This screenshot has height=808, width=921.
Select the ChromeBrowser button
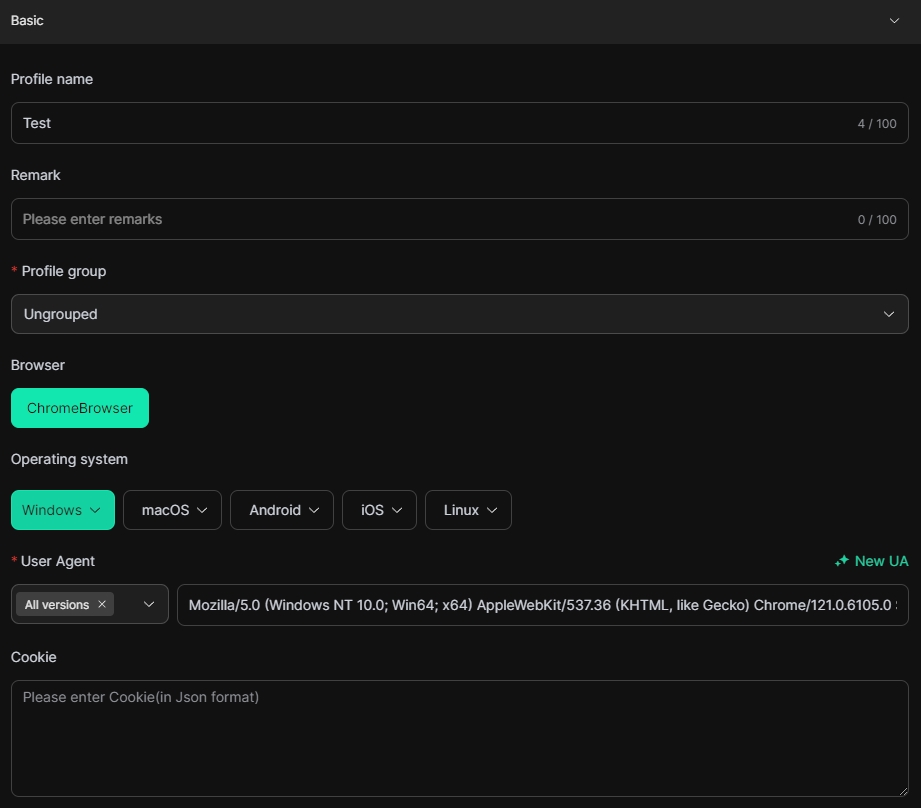point(80,408)
